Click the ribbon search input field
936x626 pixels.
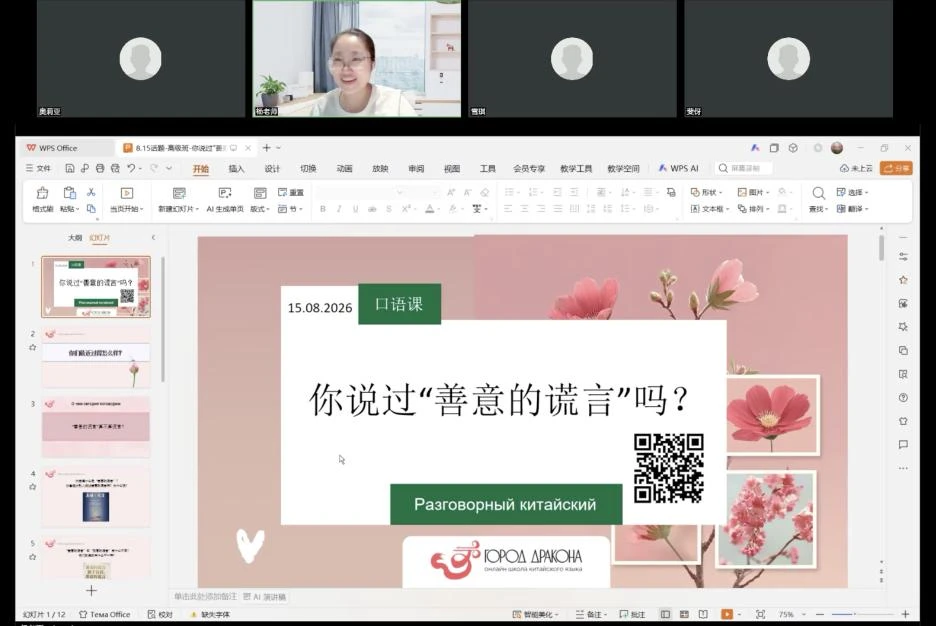coord(744,168)
